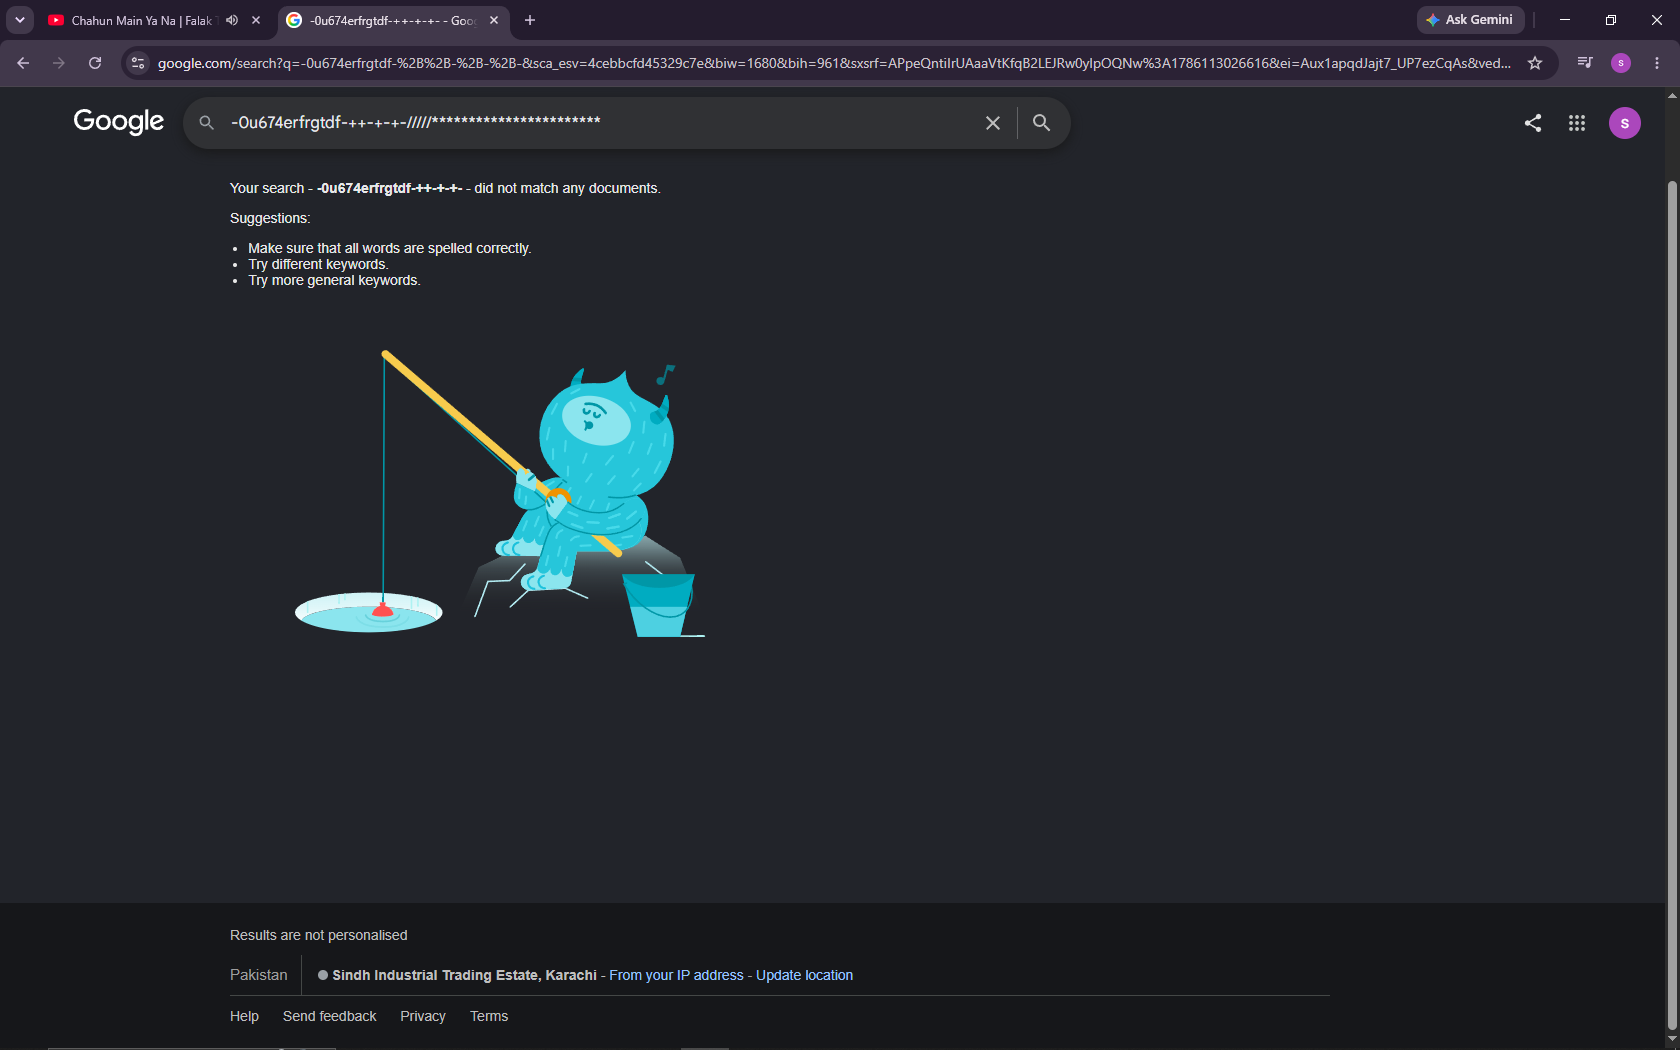Close the YouTube tab
This screenshot has width=1680, height=1050.
[x=256, y=20]
